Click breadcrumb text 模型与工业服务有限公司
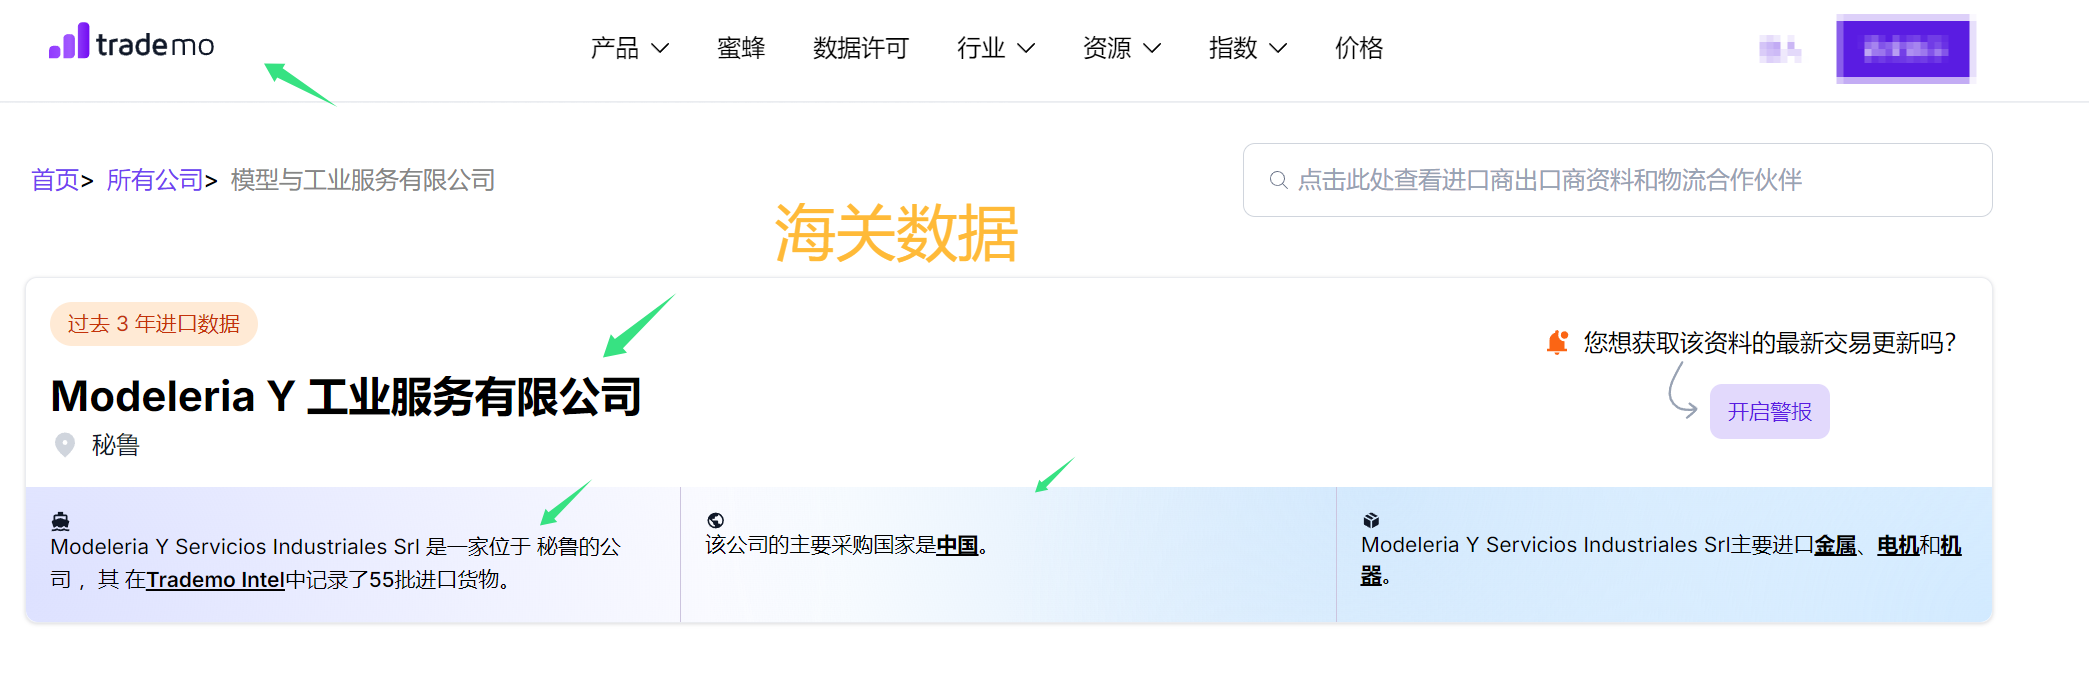The width and height of the screenshot is (2096, 675). click(363, 180)
